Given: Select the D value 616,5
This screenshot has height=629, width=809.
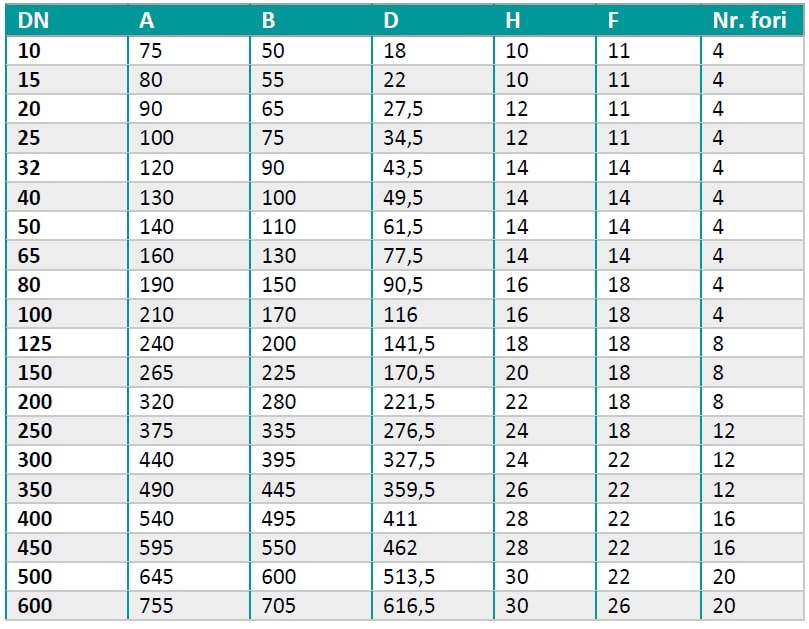Looking at the screenshot, I should tap(409, 606).
